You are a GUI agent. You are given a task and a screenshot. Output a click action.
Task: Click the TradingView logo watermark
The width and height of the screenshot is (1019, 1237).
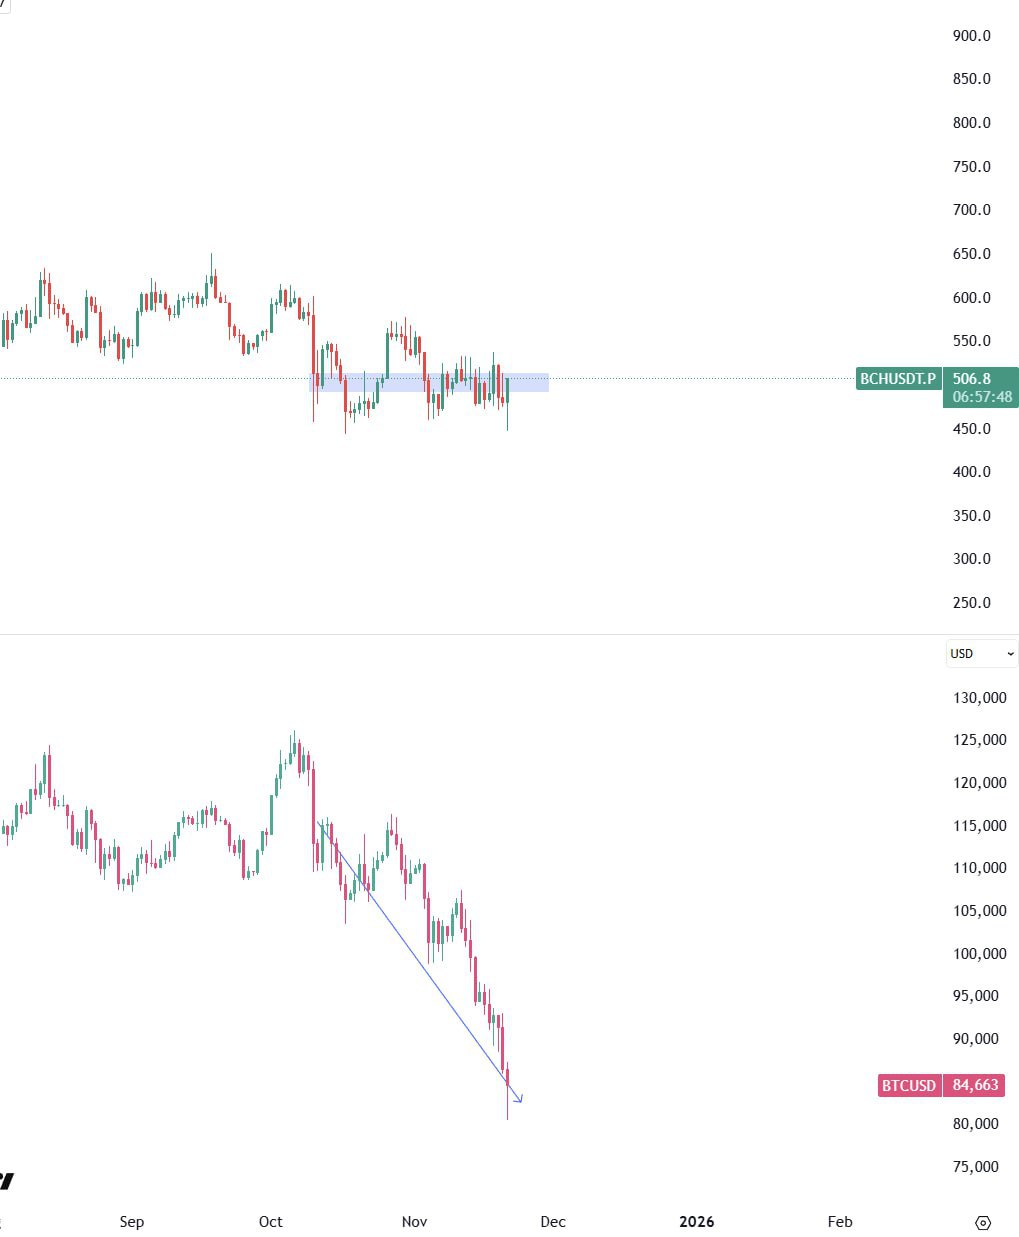click(x=5, y=1180)
